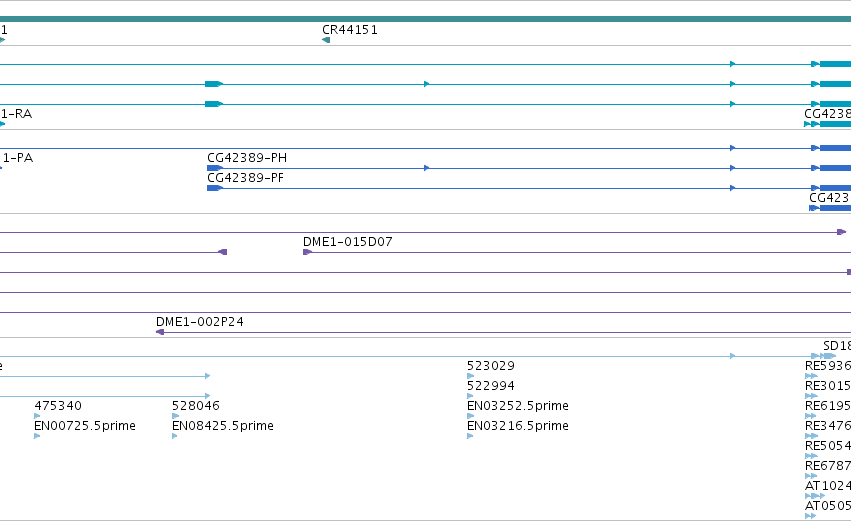The height and width of the screenshot is (521, 851).
Task: Click the EN03252.5prime EST label
Action: pyautogui.click(x=518, y=406)
